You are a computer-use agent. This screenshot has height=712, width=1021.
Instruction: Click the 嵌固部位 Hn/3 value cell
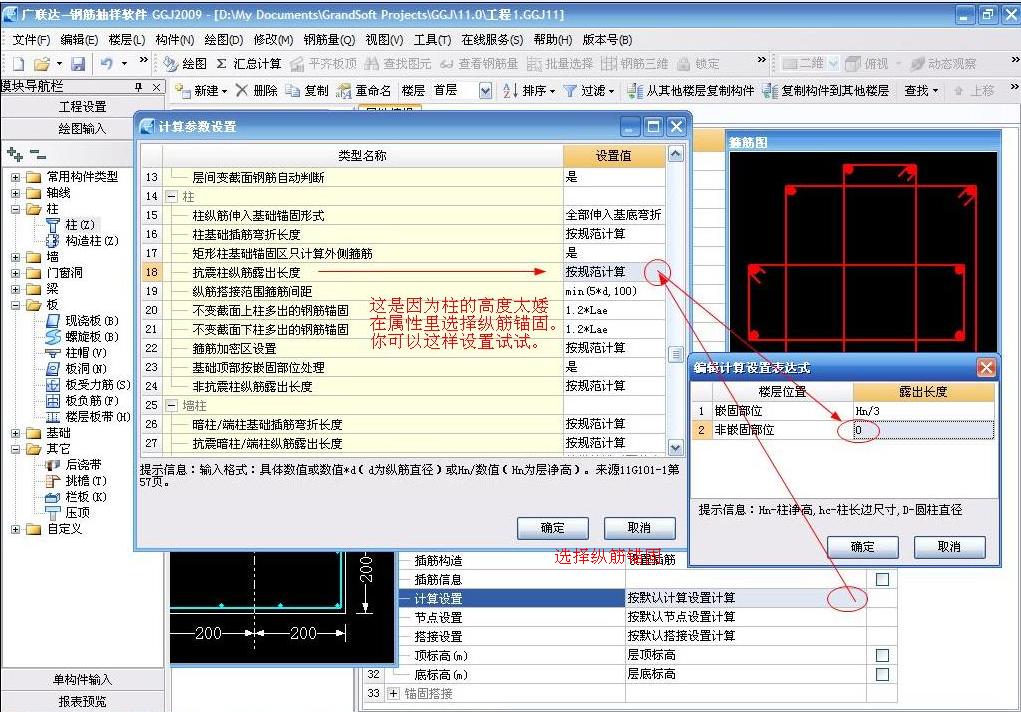pyautogui.click(x=923, y=411)
